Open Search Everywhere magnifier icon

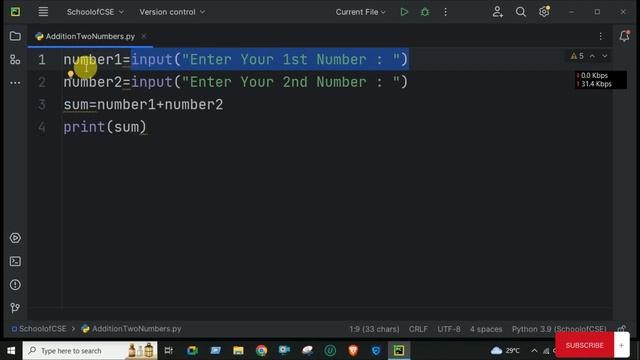[520, 12]
